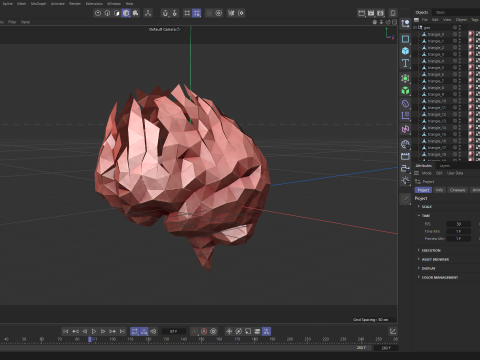
Task: Click the Null object icon atop the palette
Action: coord(405,24)
